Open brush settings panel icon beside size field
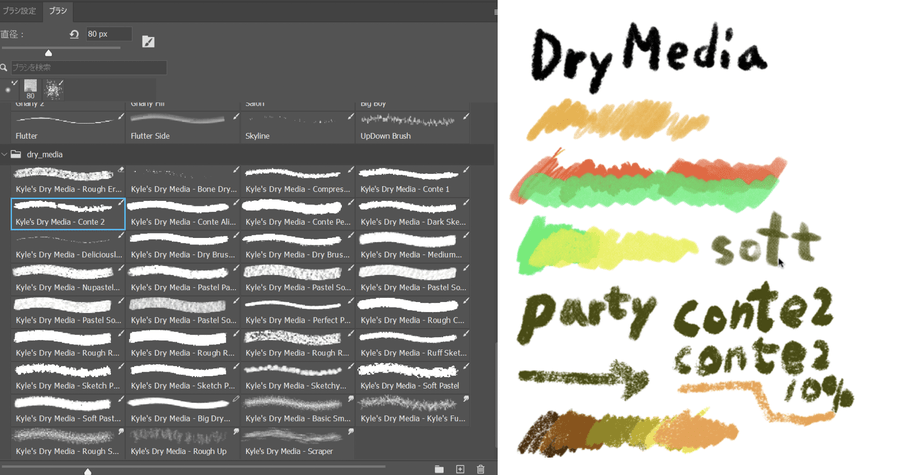 coord(148,41)
